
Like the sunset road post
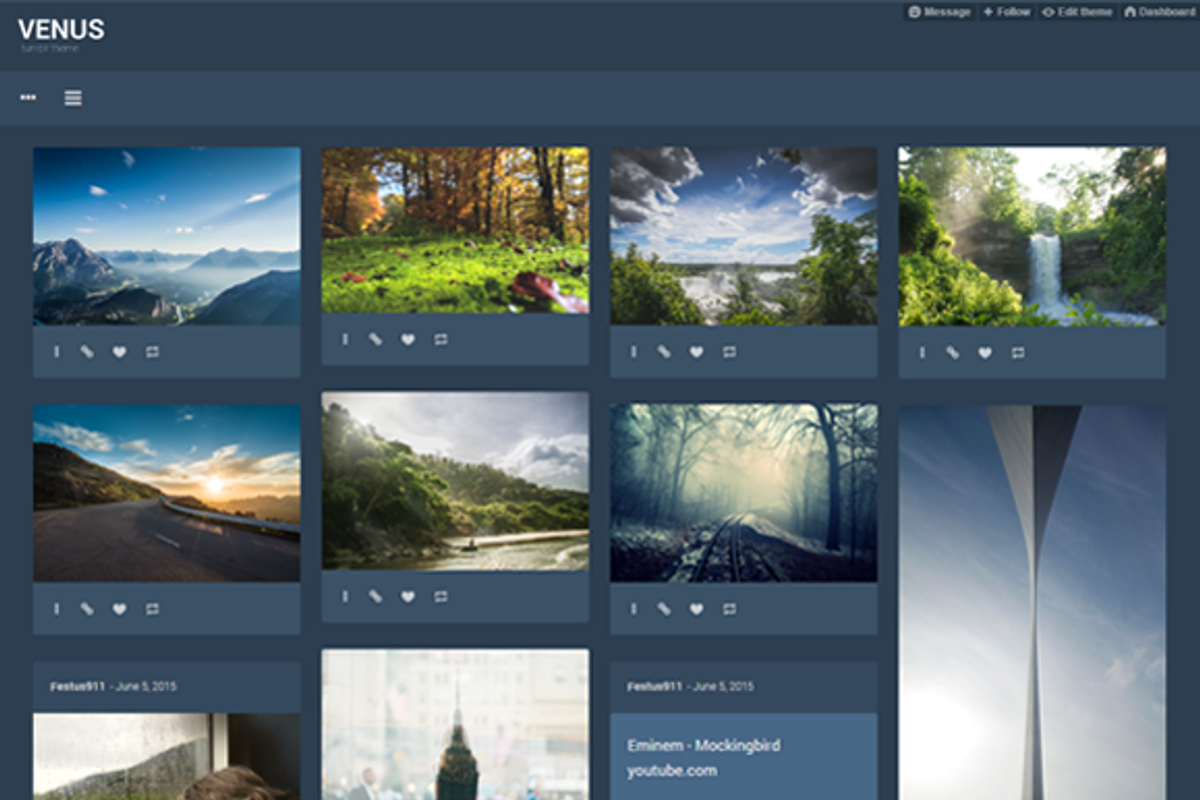(119, 609)
